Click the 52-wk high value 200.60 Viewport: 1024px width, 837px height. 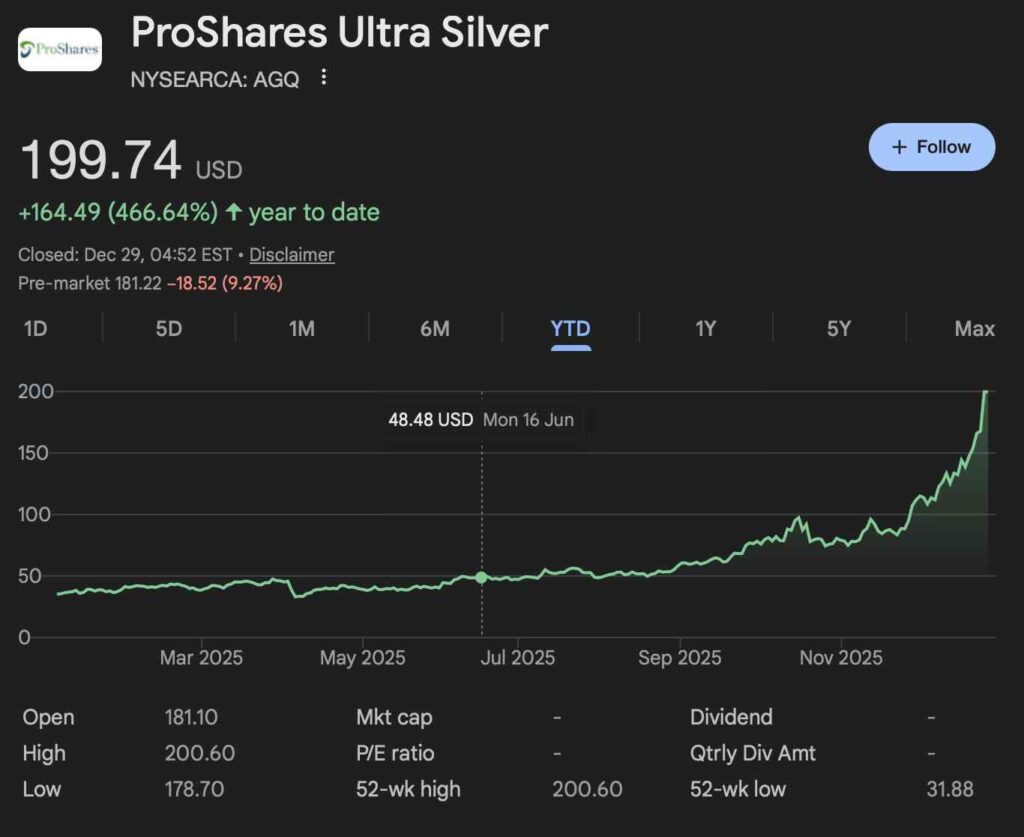pos(587,789)
